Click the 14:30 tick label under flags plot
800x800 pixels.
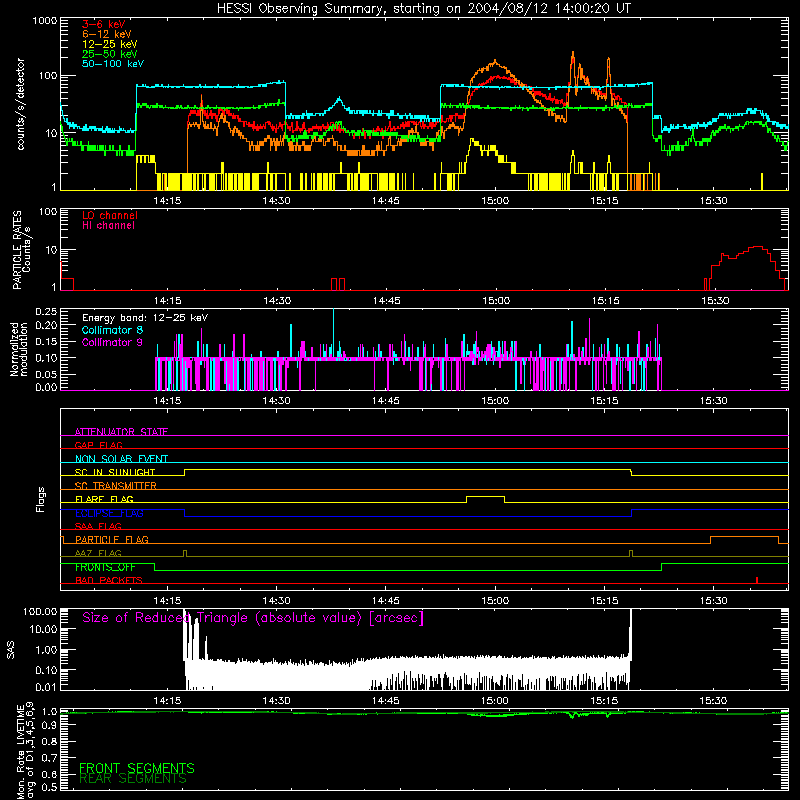277,601
